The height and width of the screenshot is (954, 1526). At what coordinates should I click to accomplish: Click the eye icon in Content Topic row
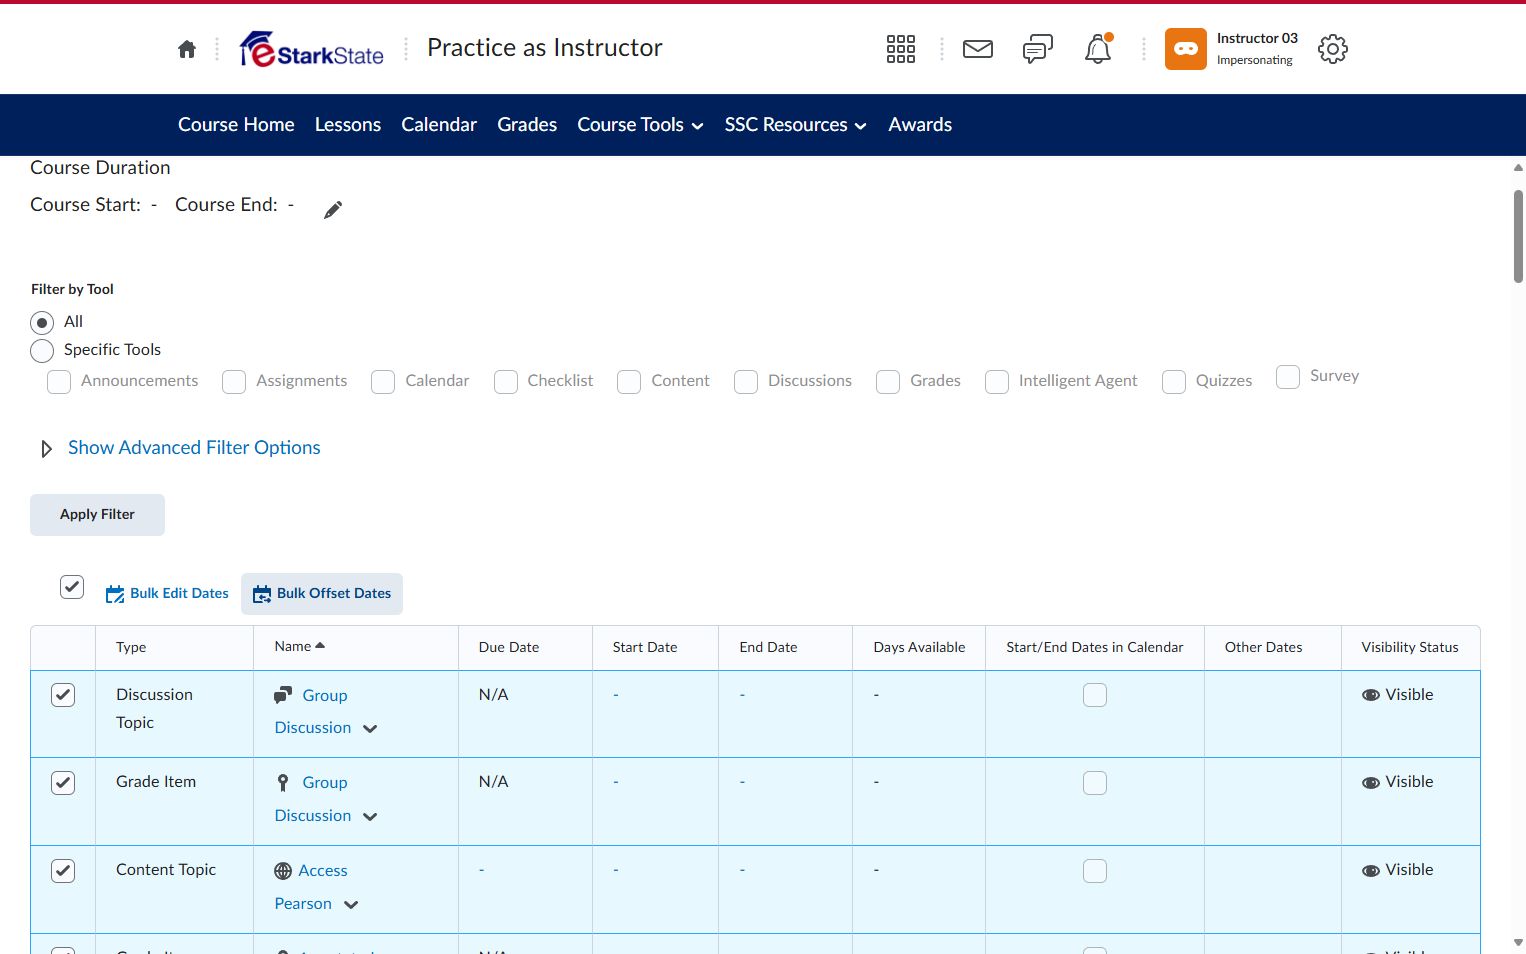click(1371, 871)
